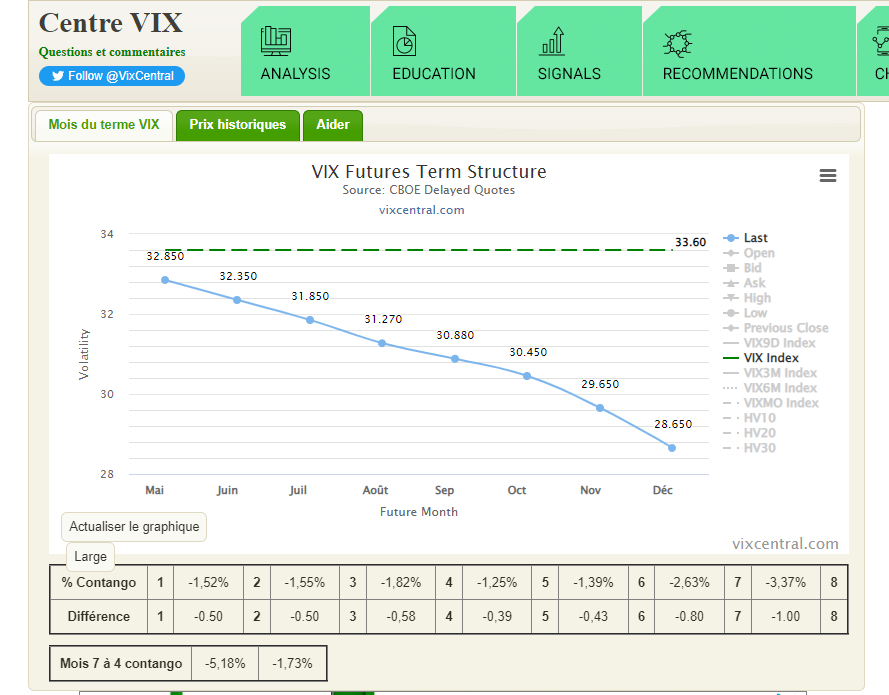Open the Aider tab
889x695 pixels.
click(x=333, y=125)
